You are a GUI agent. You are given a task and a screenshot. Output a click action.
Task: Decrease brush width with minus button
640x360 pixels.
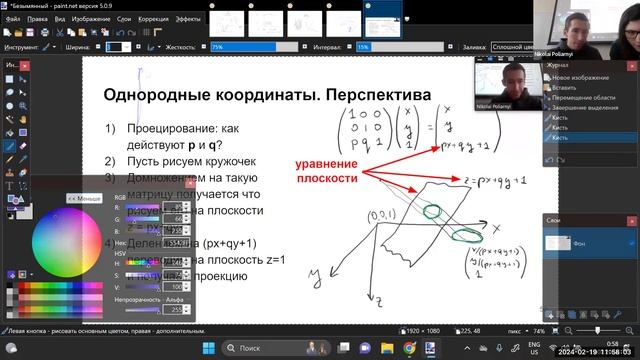click(98, 47)
